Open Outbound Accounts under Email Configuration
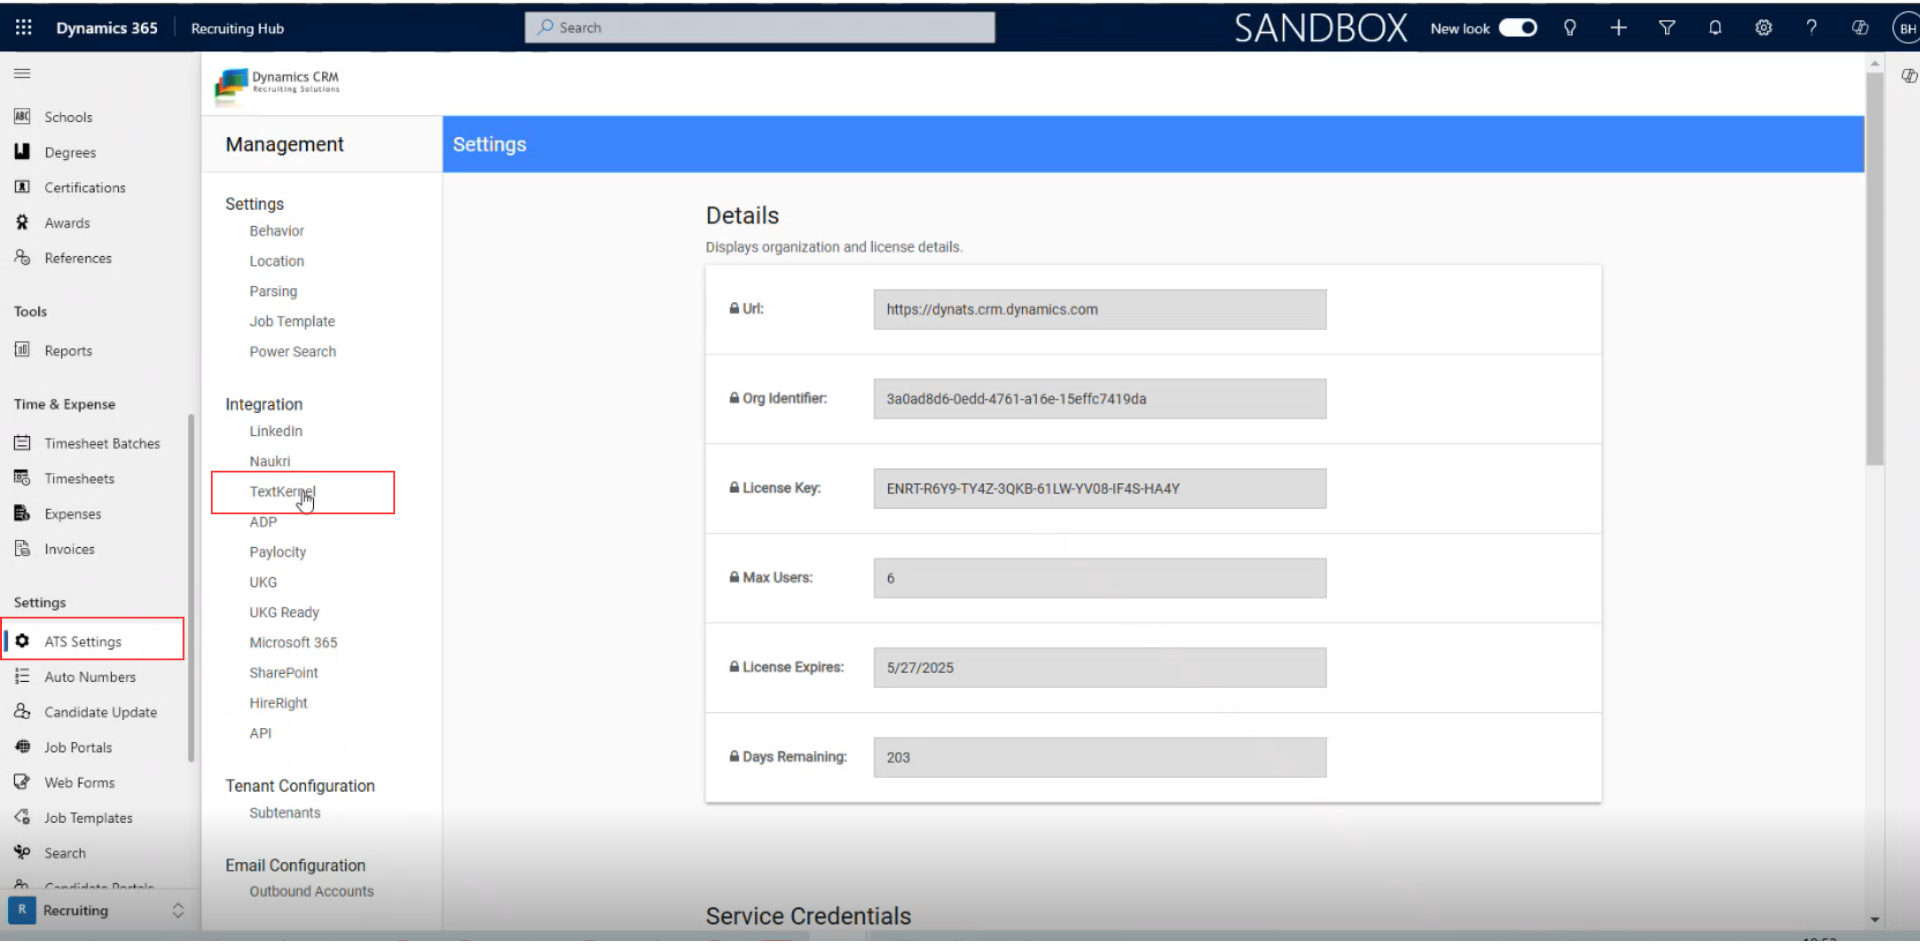The image size is (1920, 945). point(311,891)
